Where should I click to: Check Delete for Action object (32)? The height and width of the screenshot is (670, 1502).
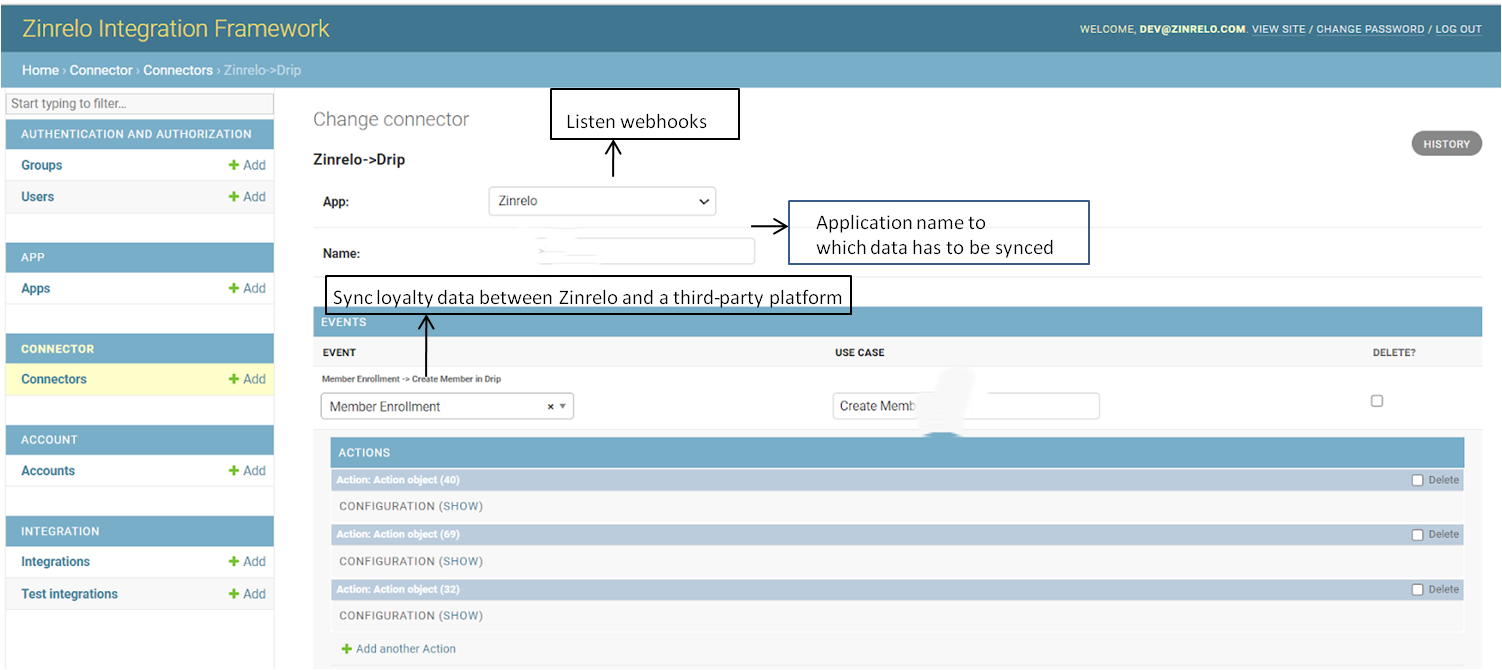tap(1417, 590)
